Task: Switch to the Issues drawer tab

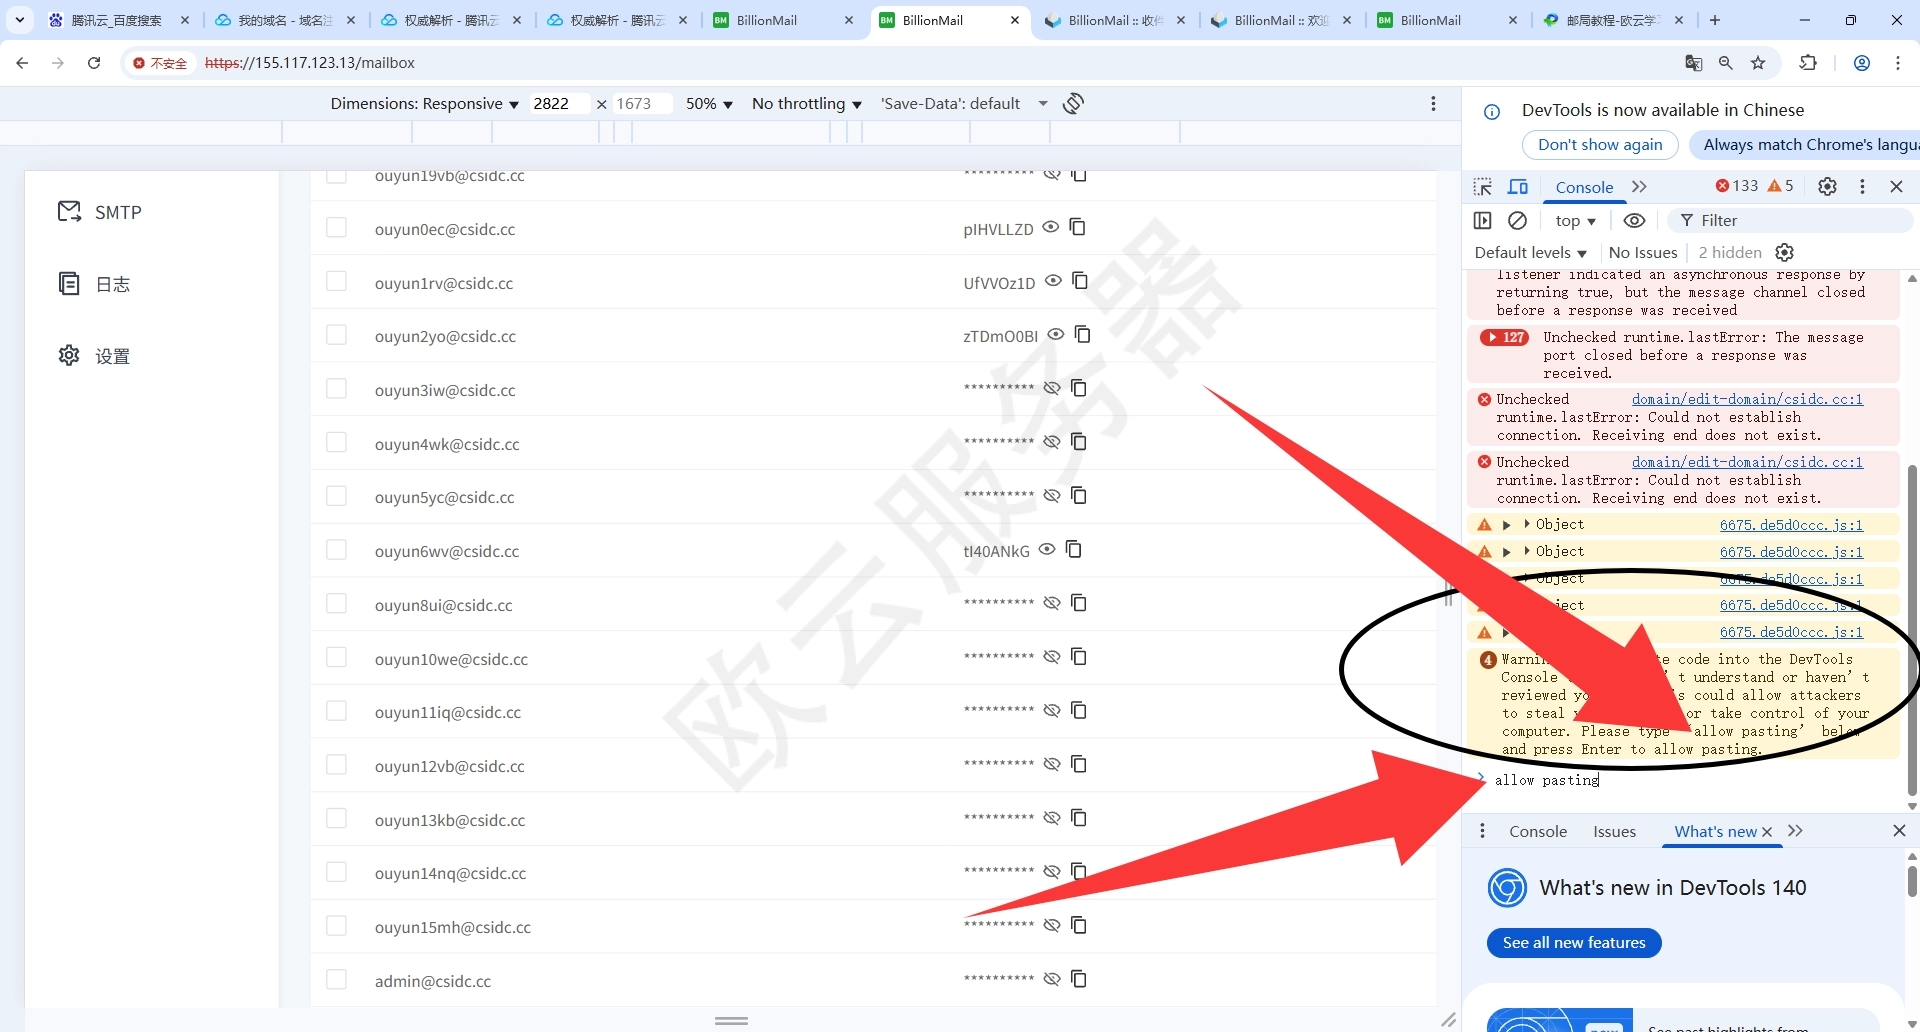Action: click(x=1614, y=831)
